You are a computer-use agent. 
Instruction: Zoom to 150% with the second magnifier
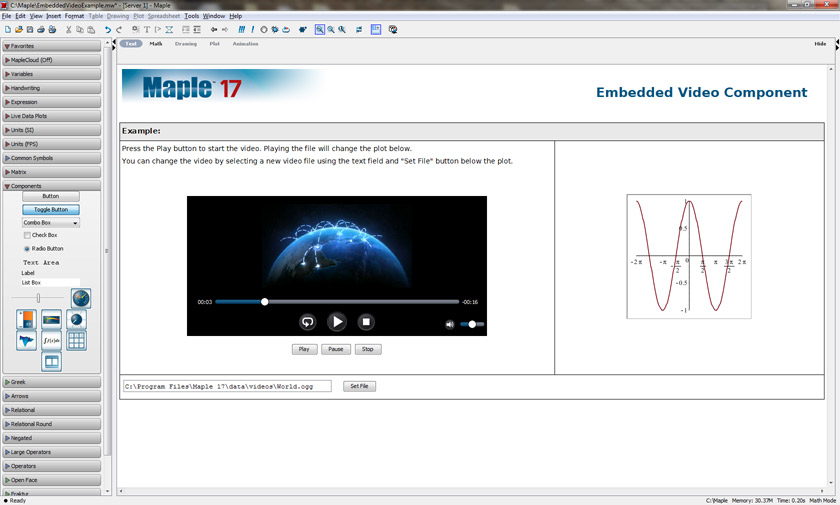[x=331, y=29]
